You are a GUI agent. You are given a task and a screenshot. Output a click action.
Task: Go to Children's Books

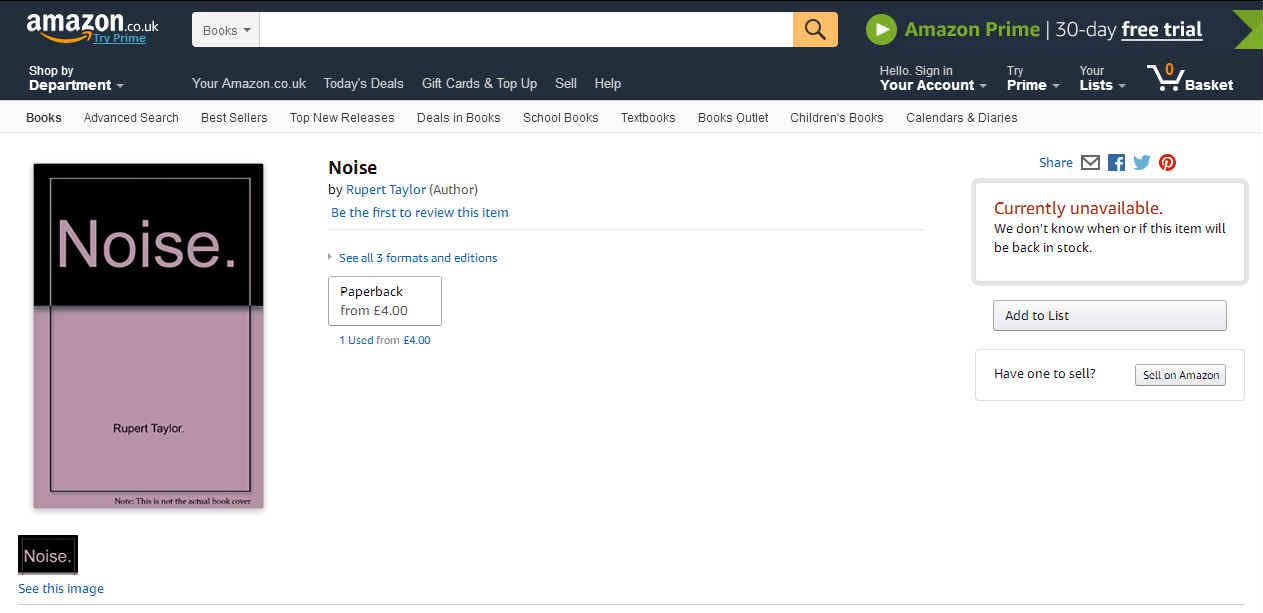click(837, 118)
